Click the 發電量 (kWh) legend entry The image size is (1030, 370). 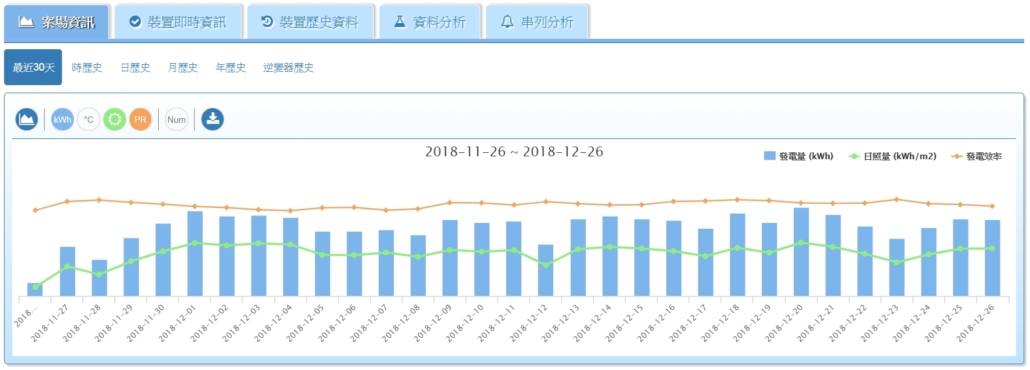798,156
